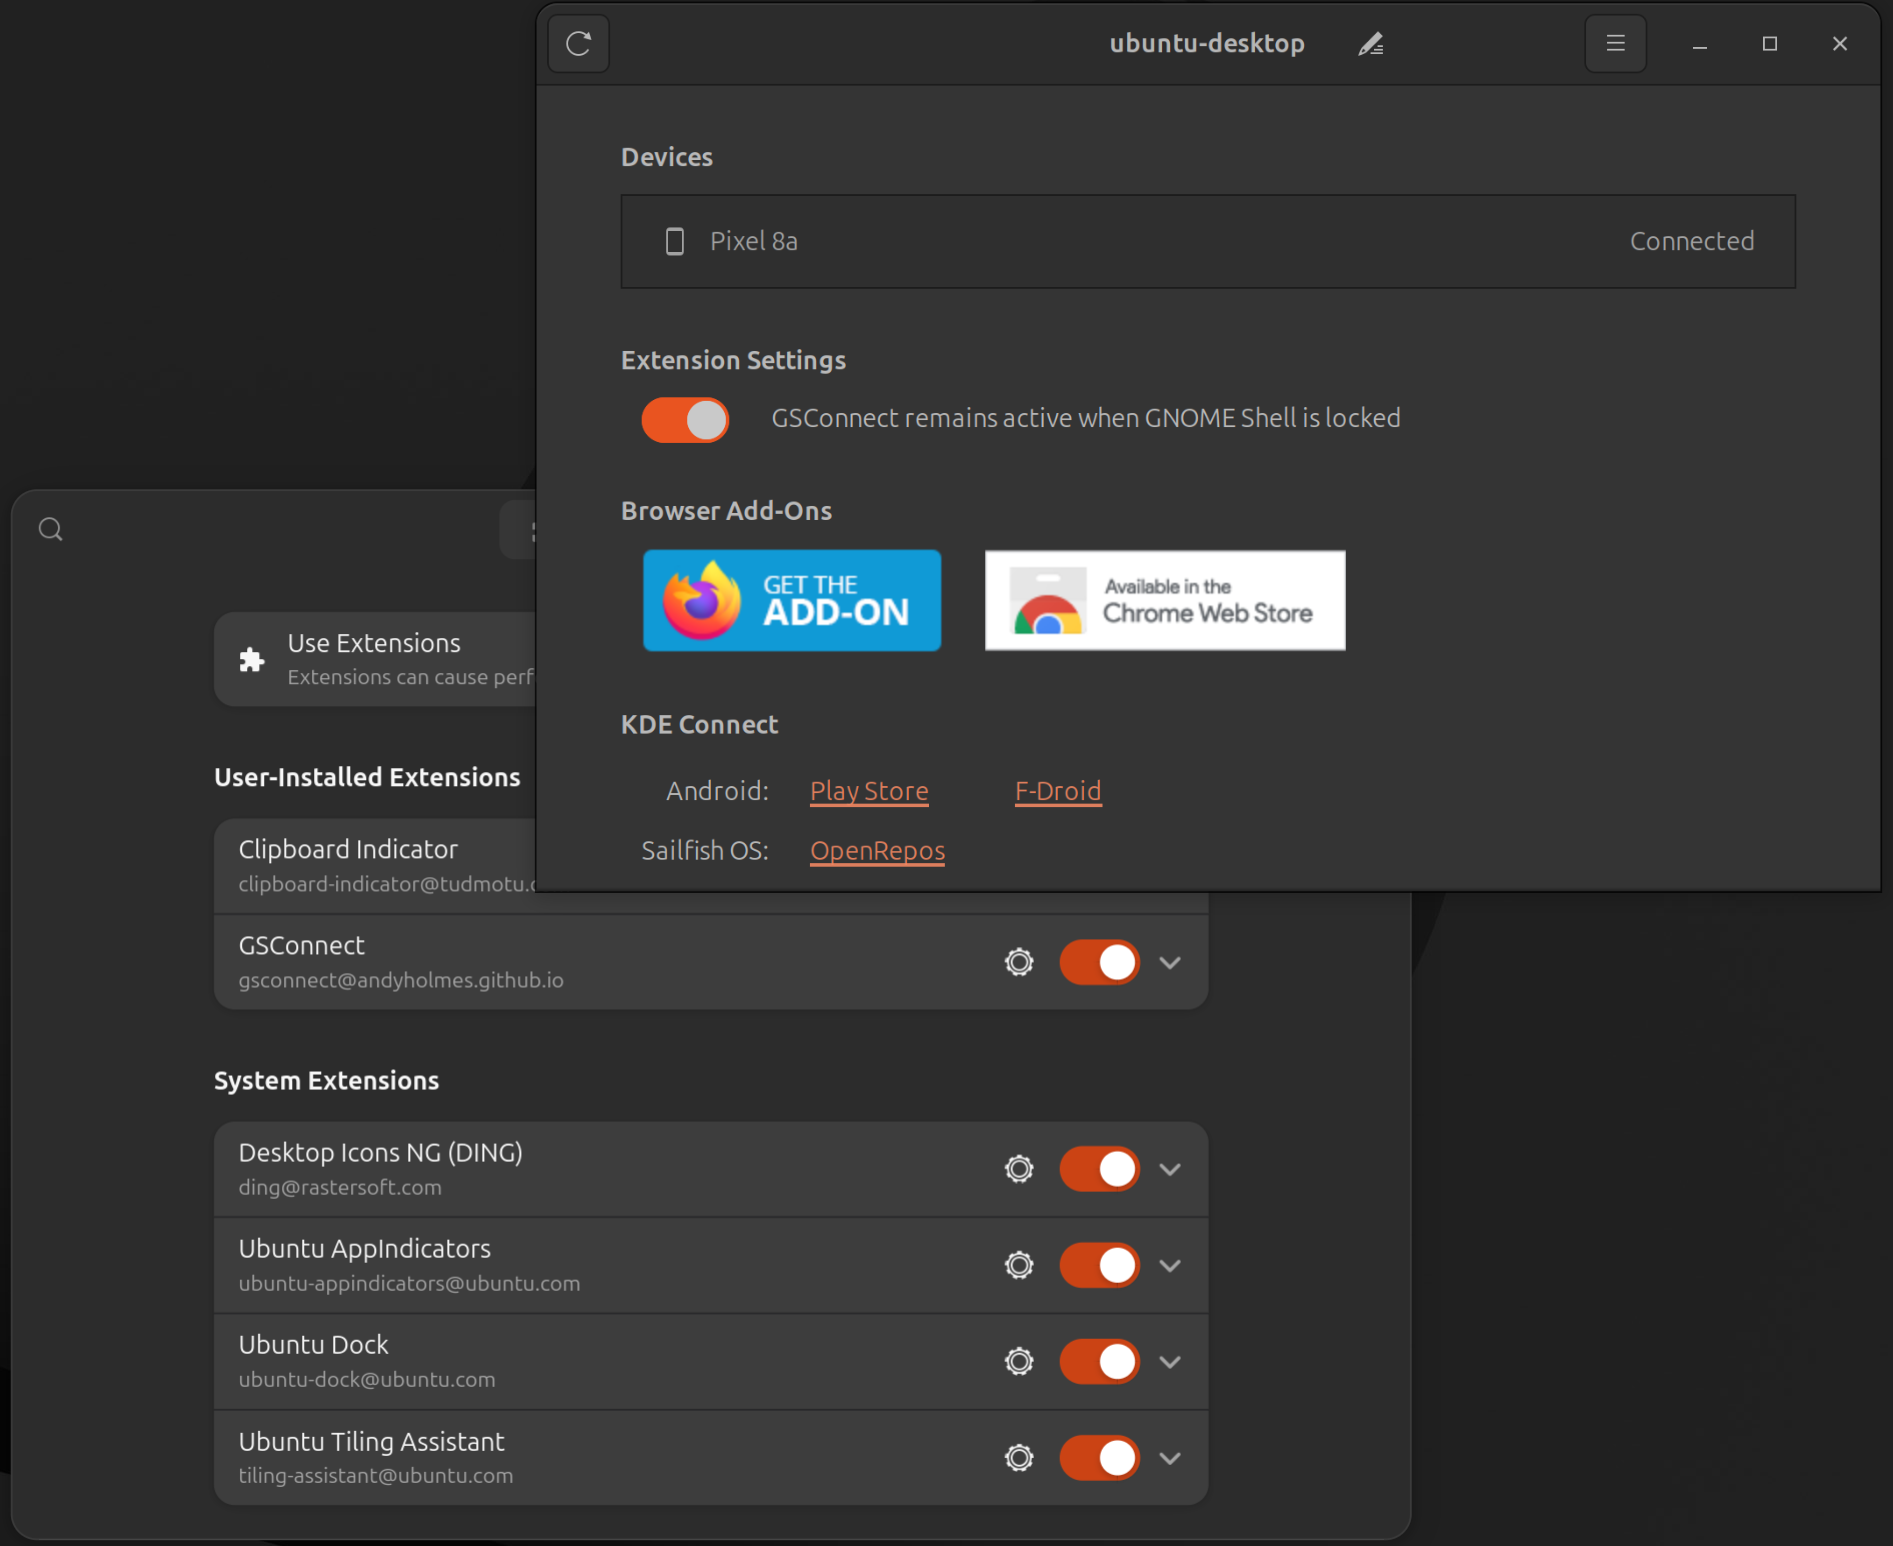Select the Clipboard Indicator extension row
The width and height of the screenshot is (1893, 1546).
point(375,866)
